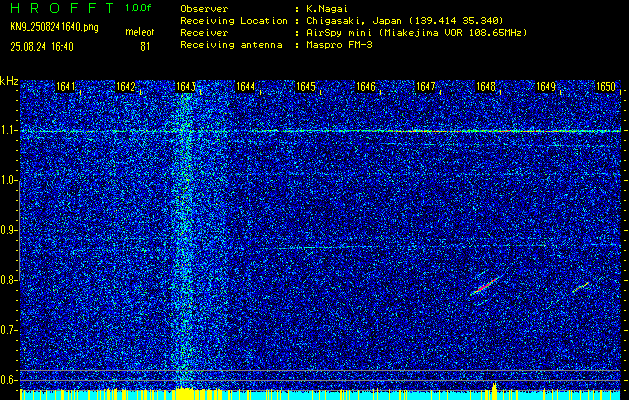Click the 1647 time marker label
629x400 pixels.
tap(426, 87)
